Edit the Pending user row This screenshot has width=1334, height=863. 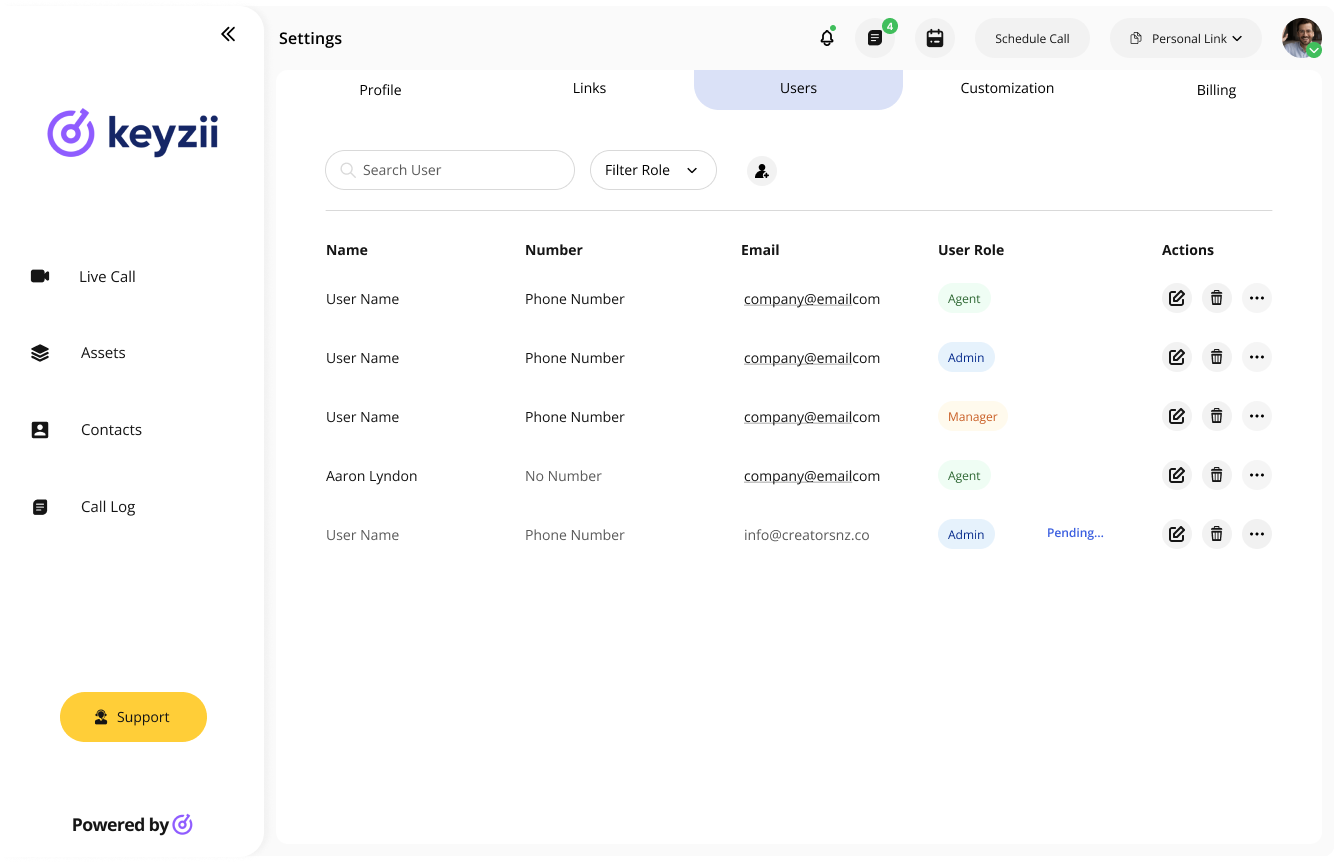tap(1177, 534)
